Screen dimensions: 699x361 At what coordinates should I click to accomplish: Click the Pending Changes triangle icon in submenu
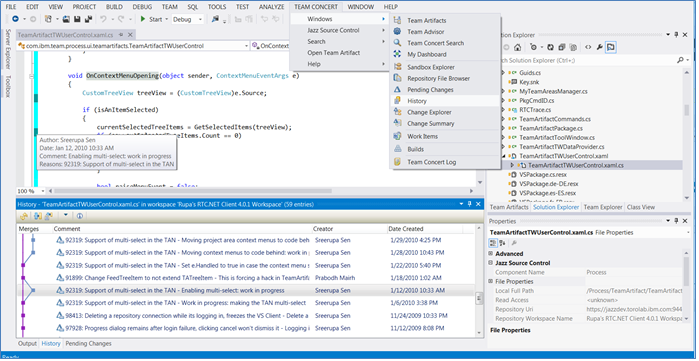397,90
